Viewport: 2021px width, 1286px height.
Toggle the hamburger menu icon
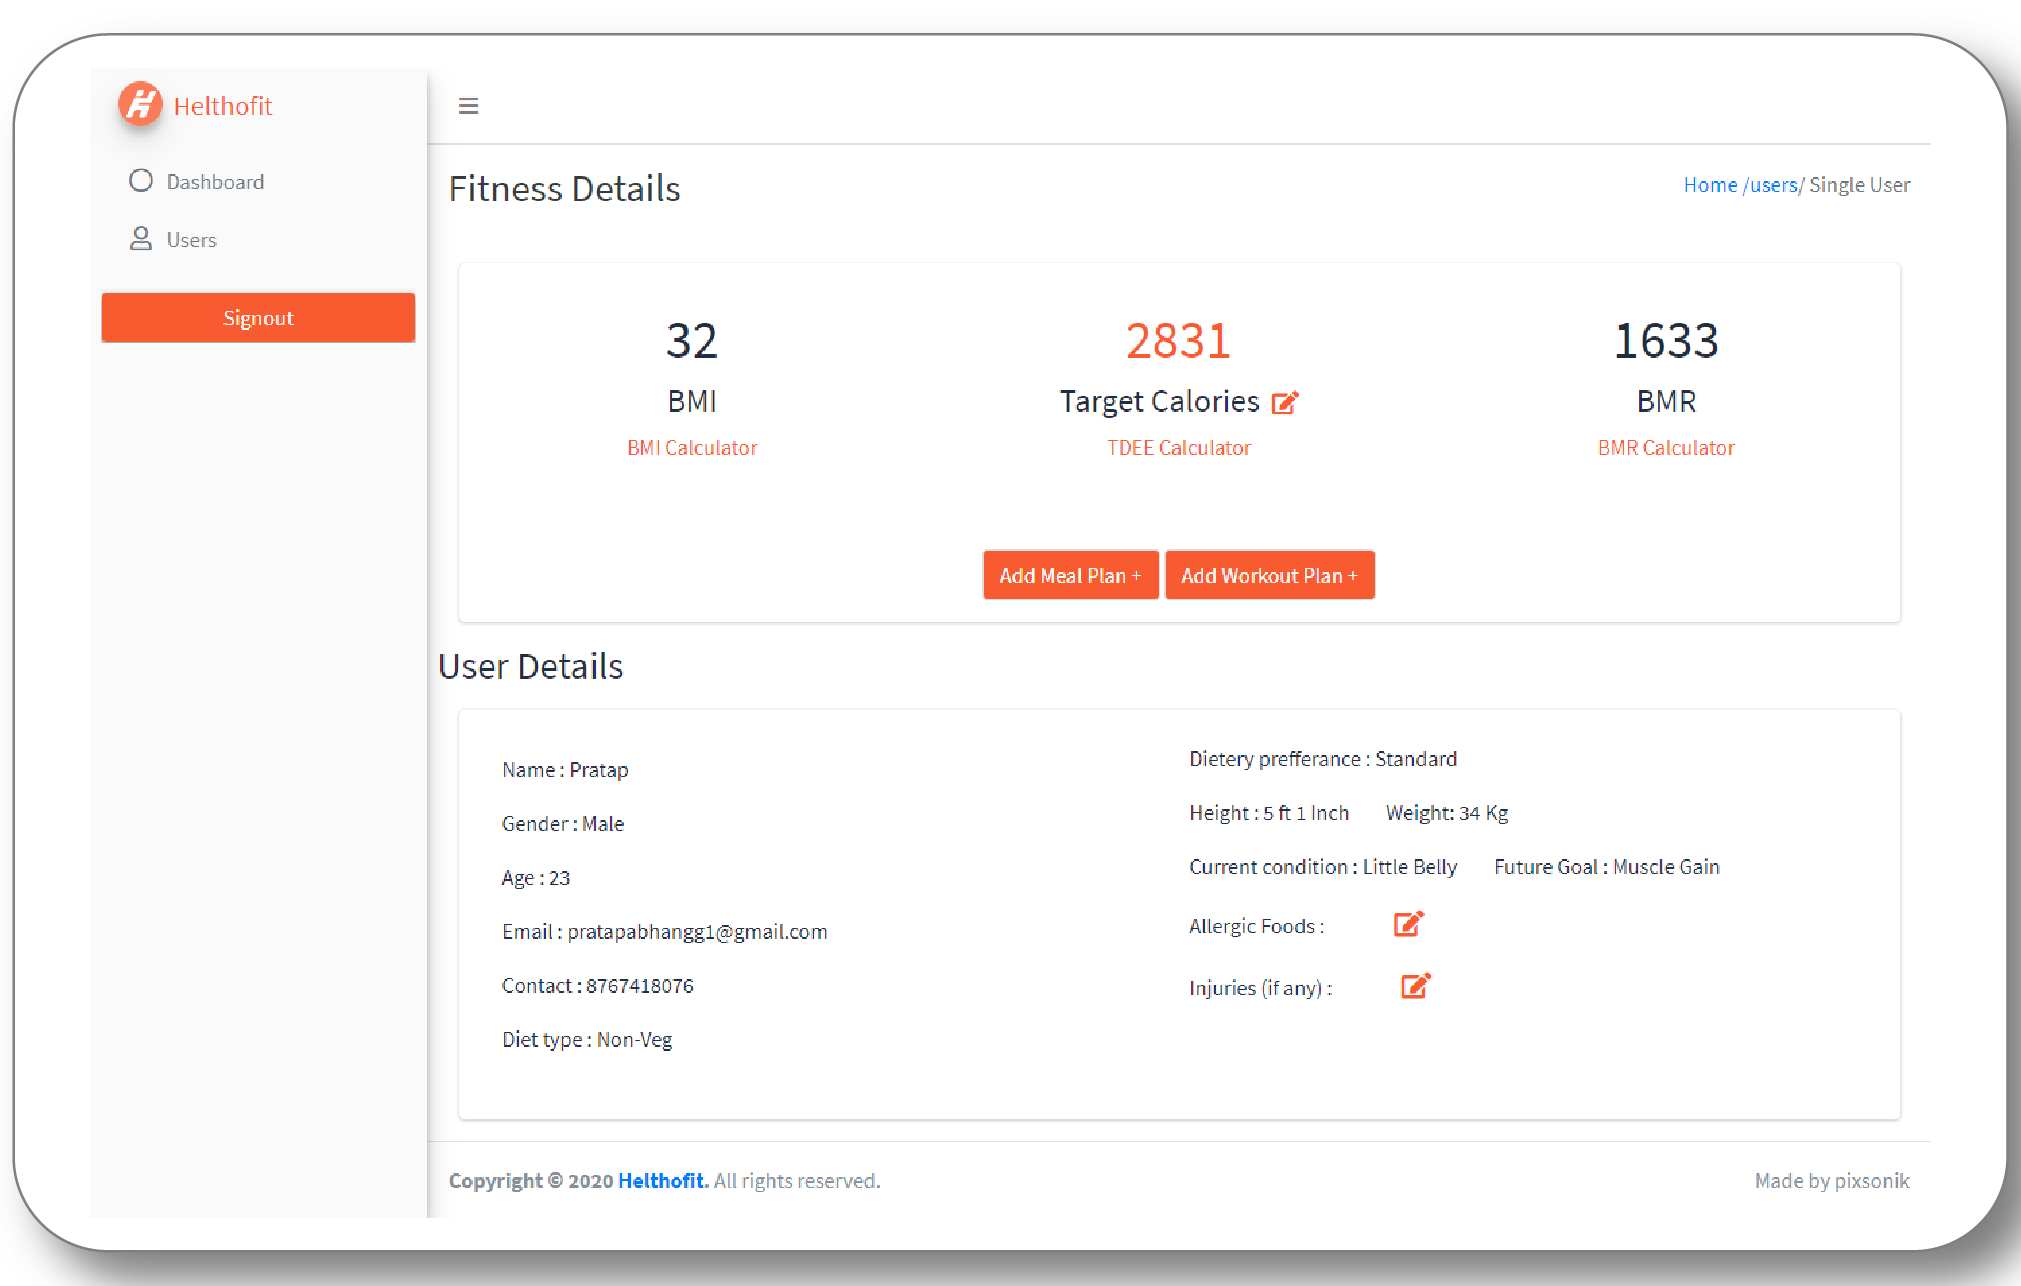click(x=468, y=106)
